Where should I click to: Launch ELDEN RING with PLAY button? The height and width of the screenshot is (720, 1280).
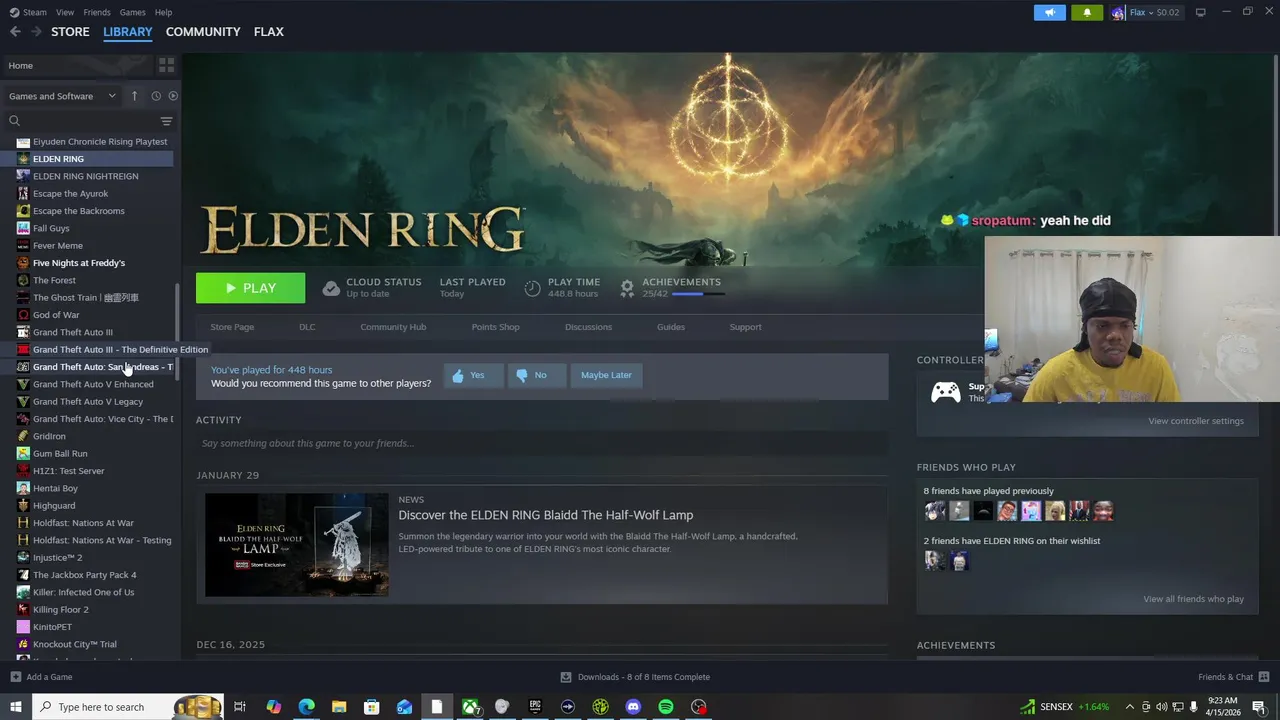click(251, 288)
